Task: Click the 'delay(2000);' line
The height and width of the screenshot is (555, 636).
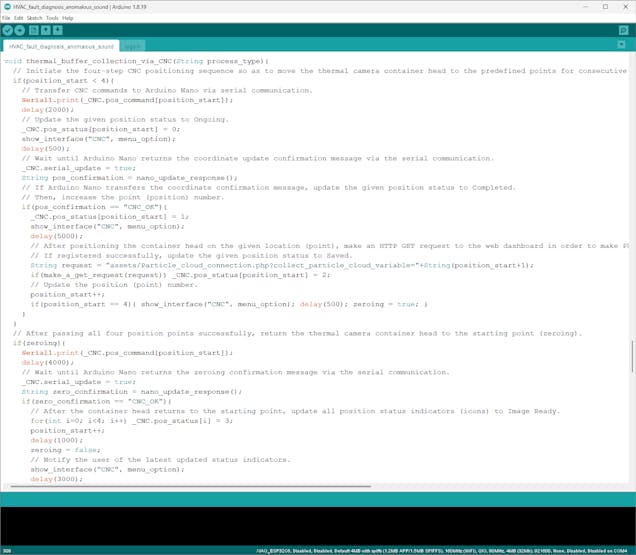Action: point(47,110)
